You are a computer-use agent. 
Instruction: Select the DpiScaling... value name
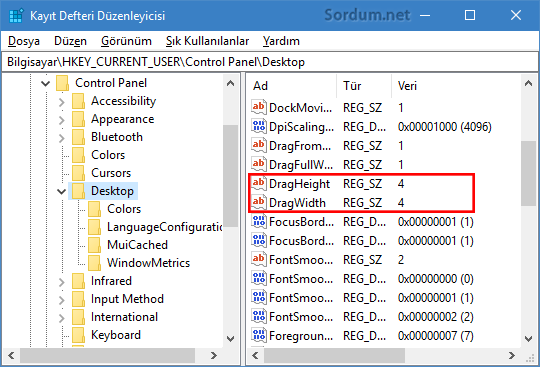[x=301, y=127]
